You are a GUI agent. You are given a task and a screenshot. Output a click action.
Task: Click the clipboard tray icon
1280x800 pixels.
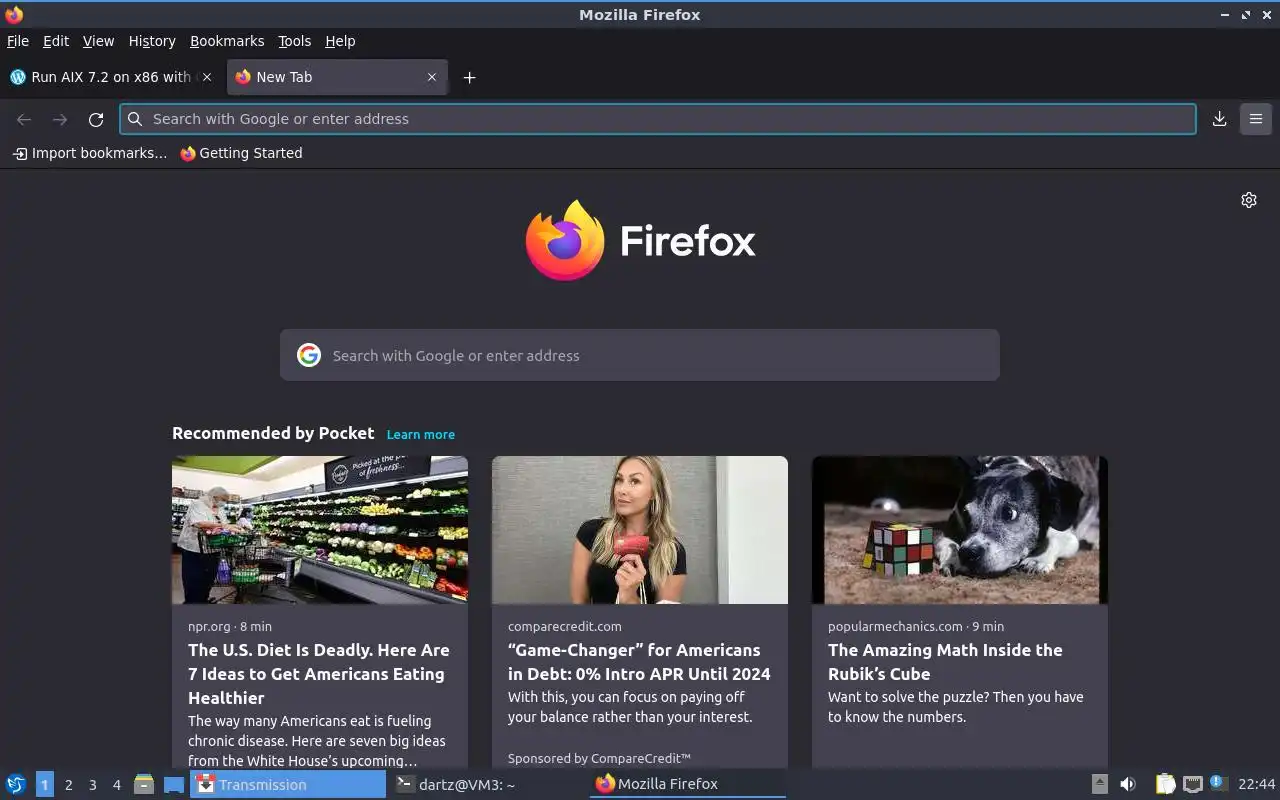(x=1166, y=785)
